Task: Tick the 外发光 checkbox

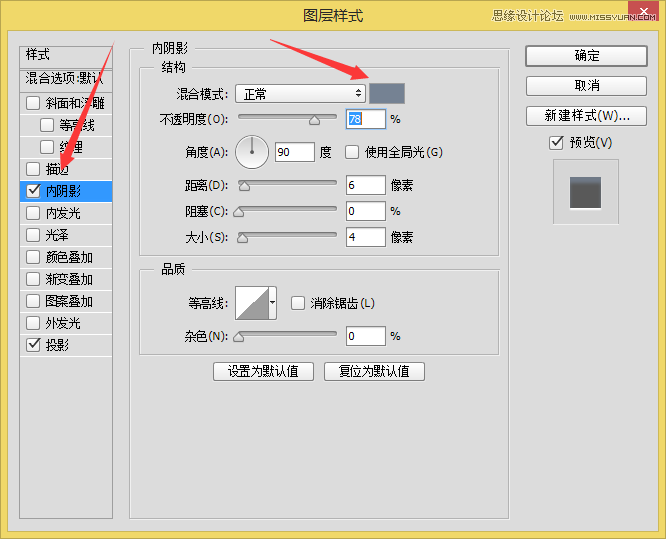Action: point(33,323)
